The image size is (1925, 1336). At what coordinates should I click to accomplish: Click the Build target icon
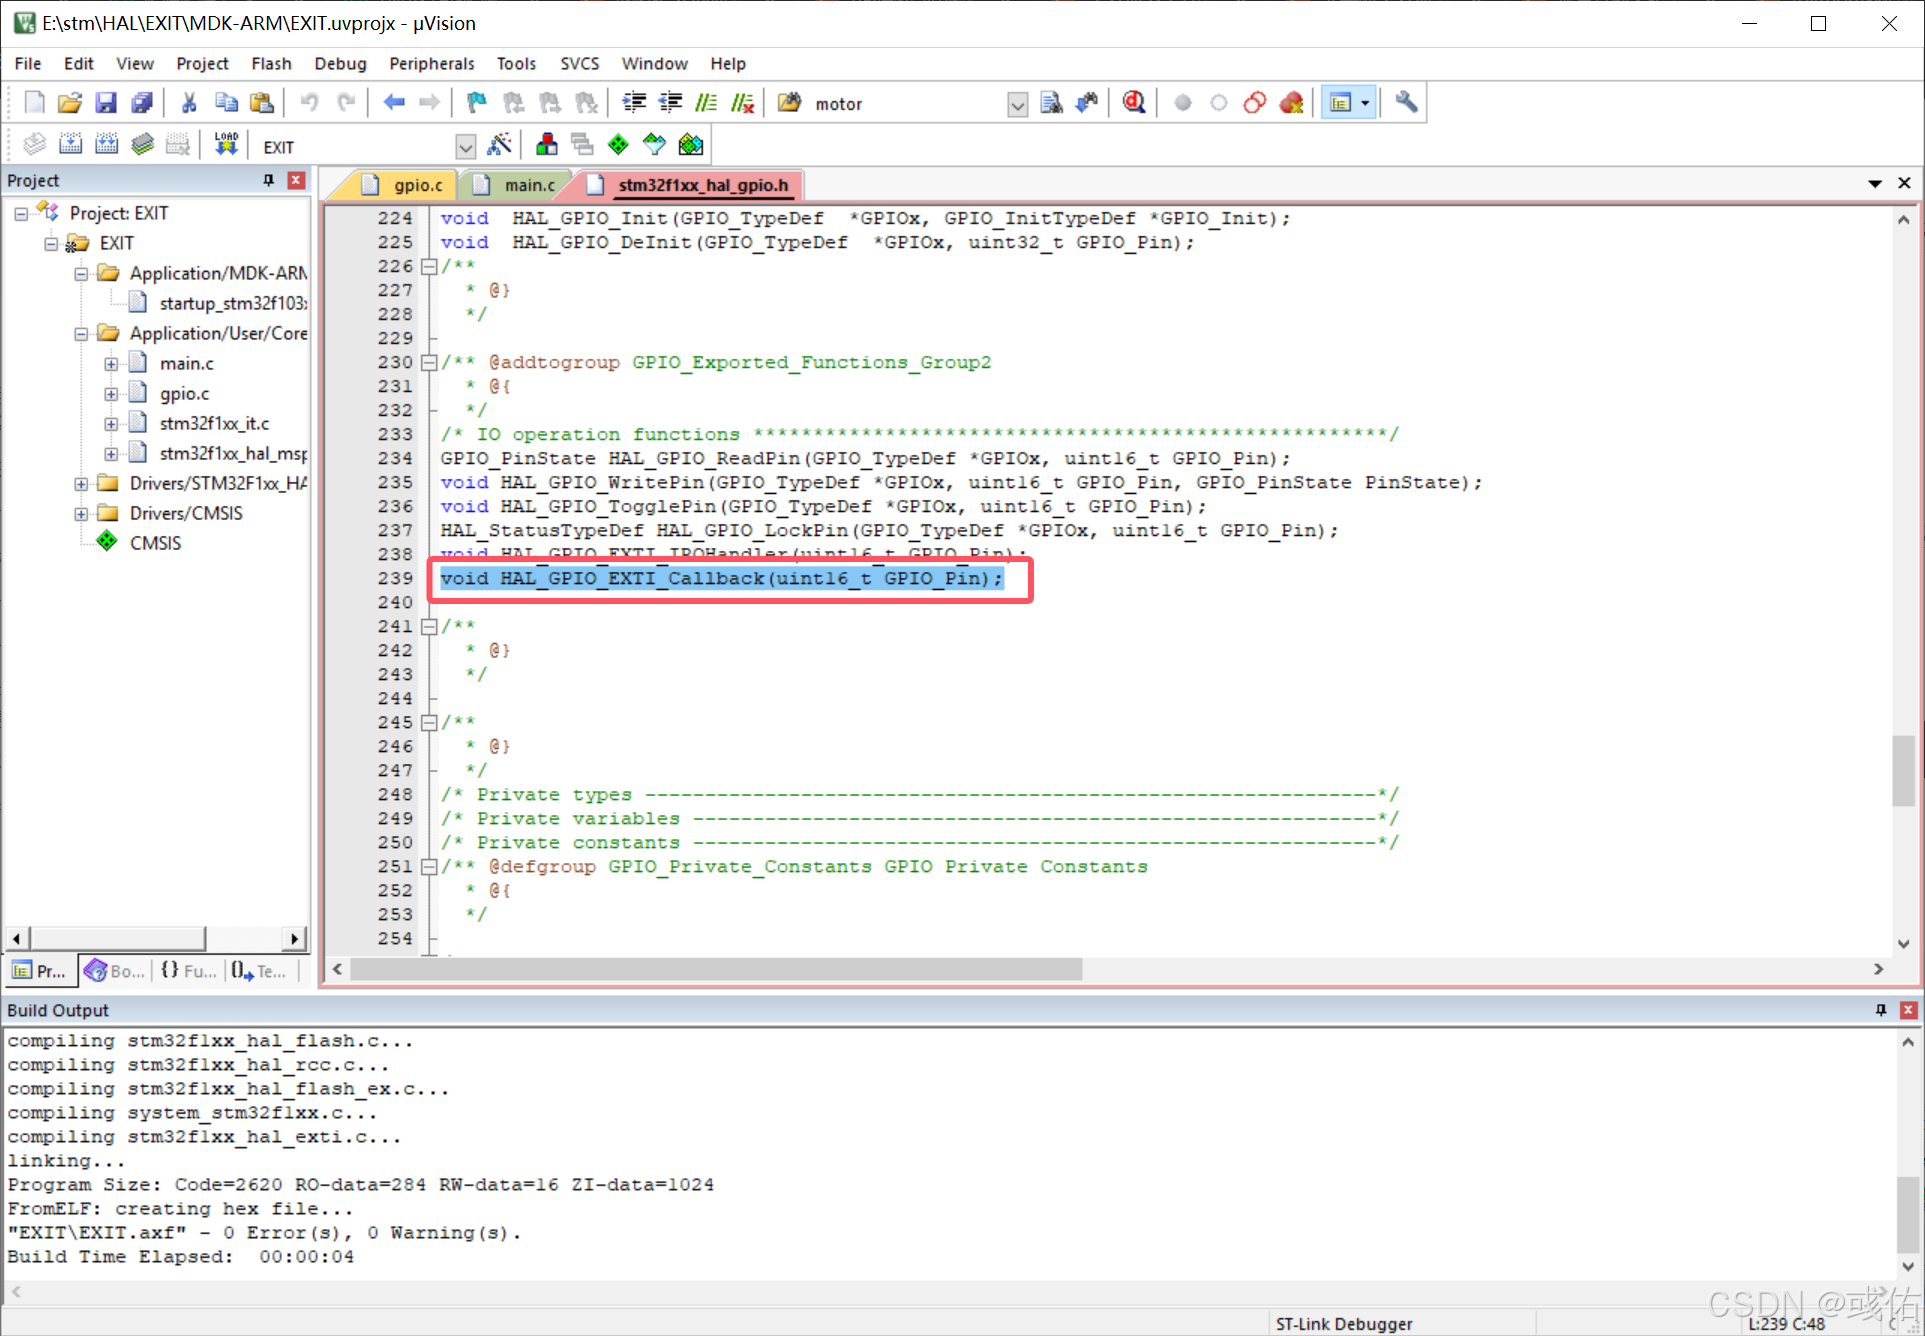(x=70, y=145)
